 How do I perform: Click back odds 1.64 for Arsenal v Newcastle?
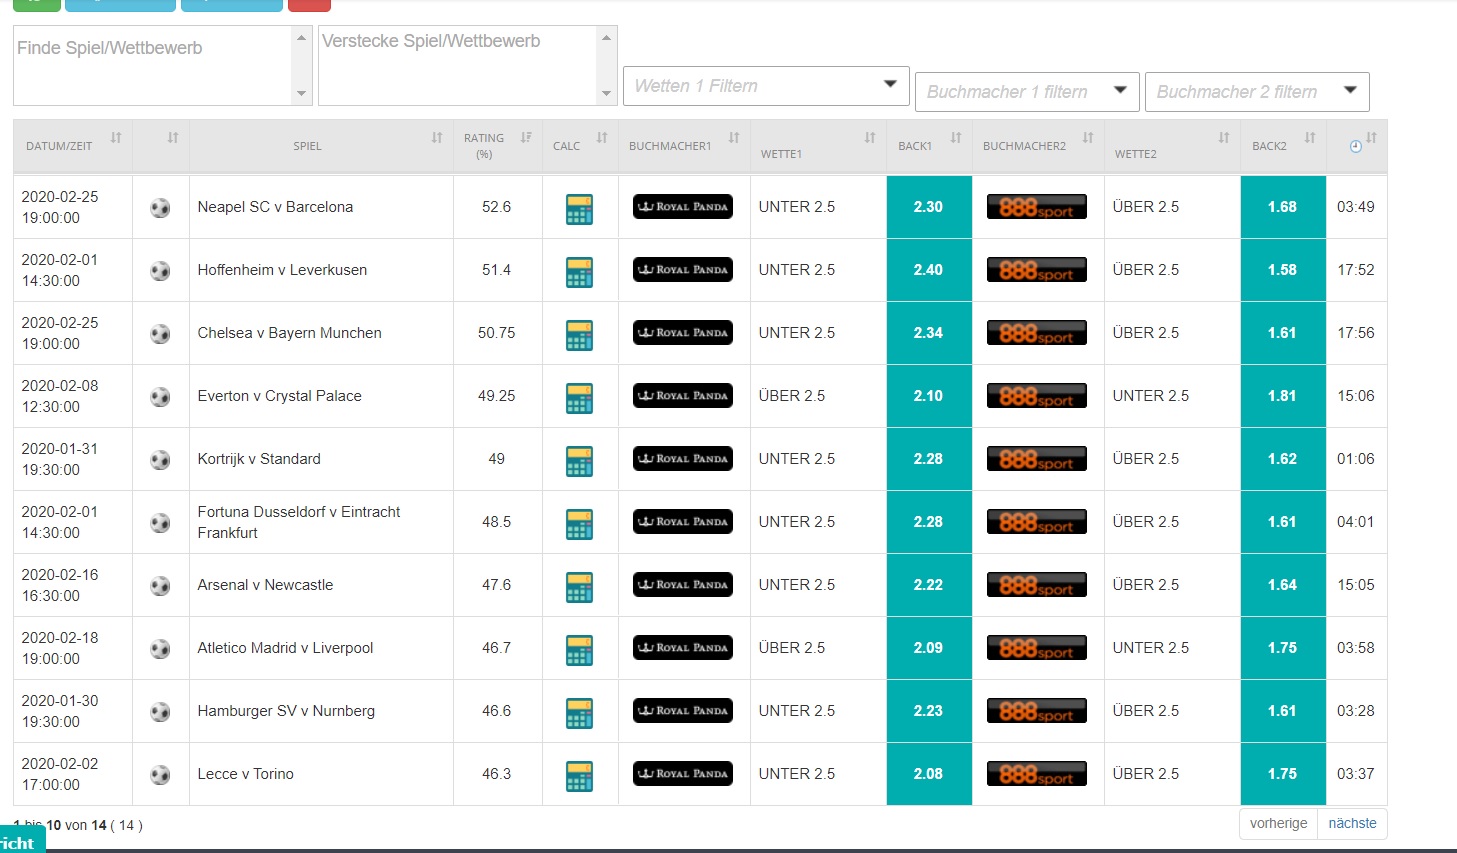[x=1283, y=585]
